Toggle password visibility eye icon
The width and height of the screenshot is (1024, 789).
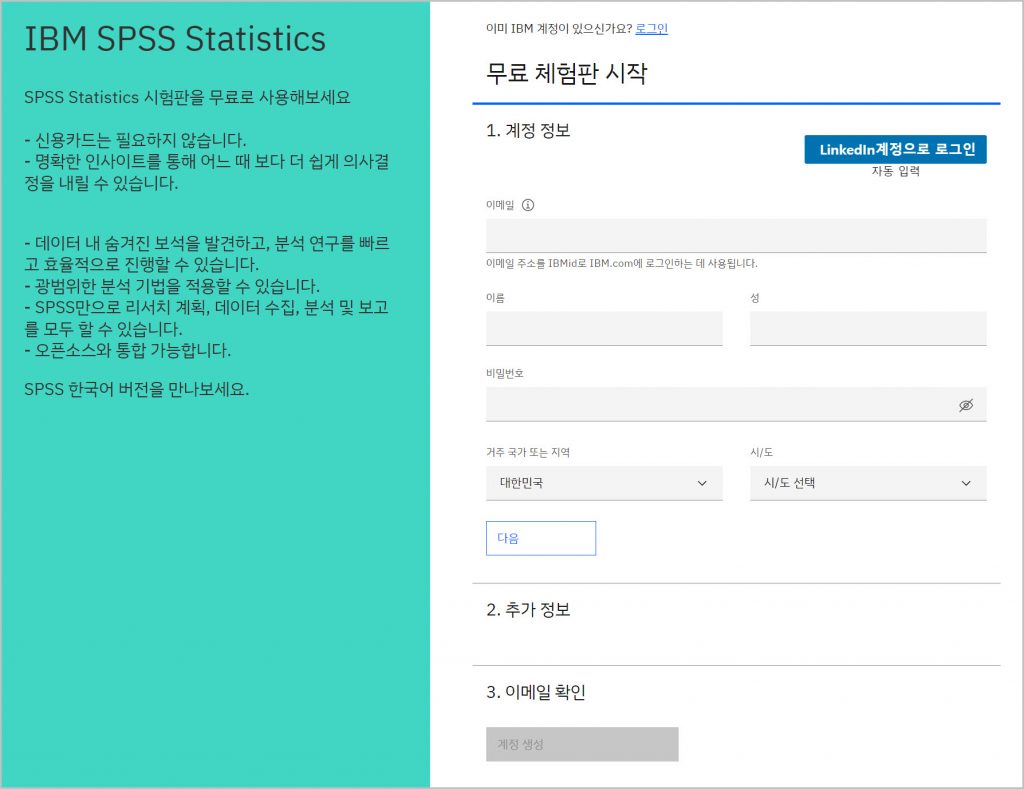[965, 405]
